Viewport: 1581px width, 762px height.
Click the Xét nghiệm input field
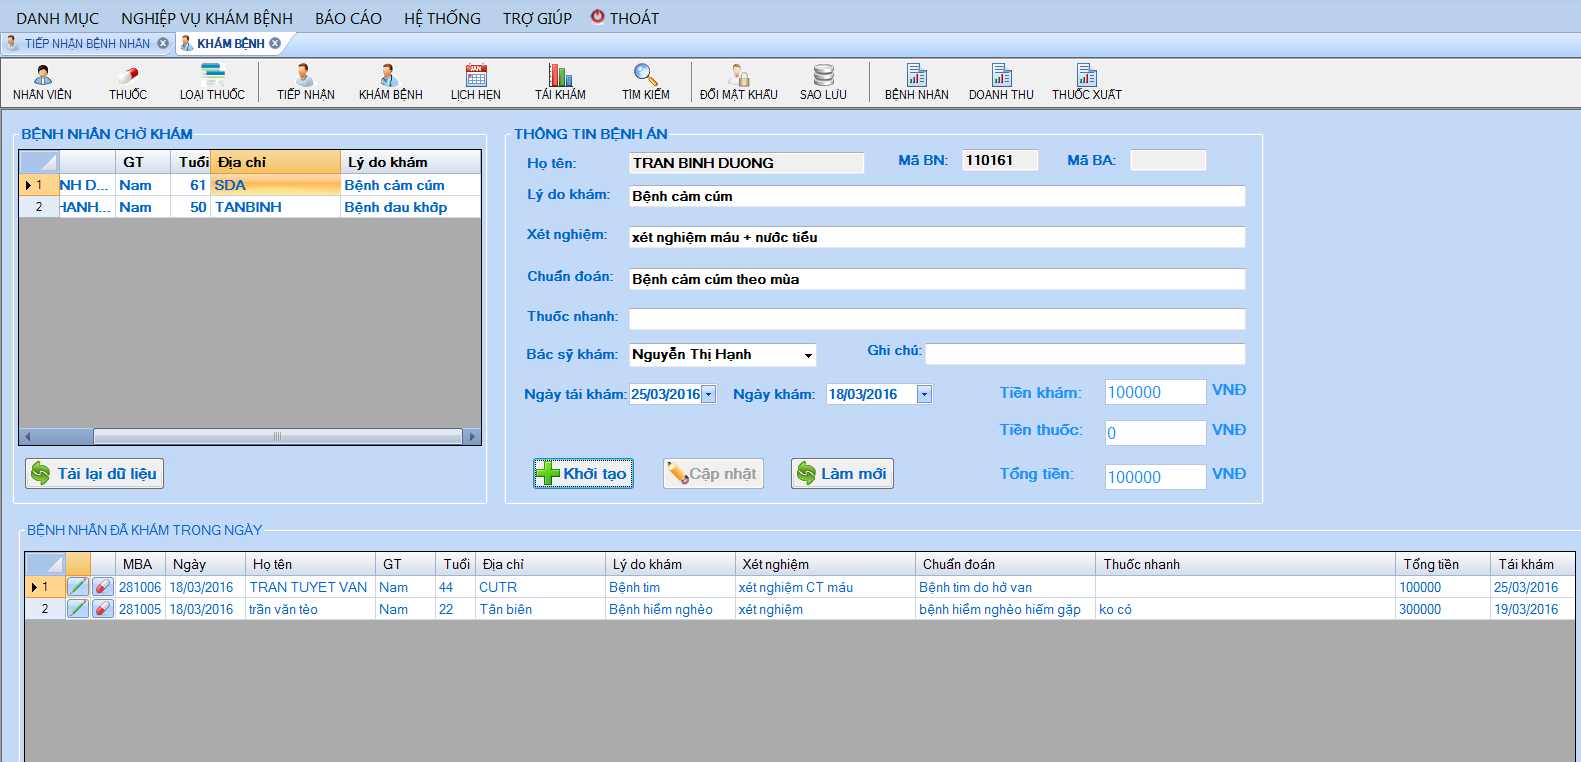pos(937,237)
